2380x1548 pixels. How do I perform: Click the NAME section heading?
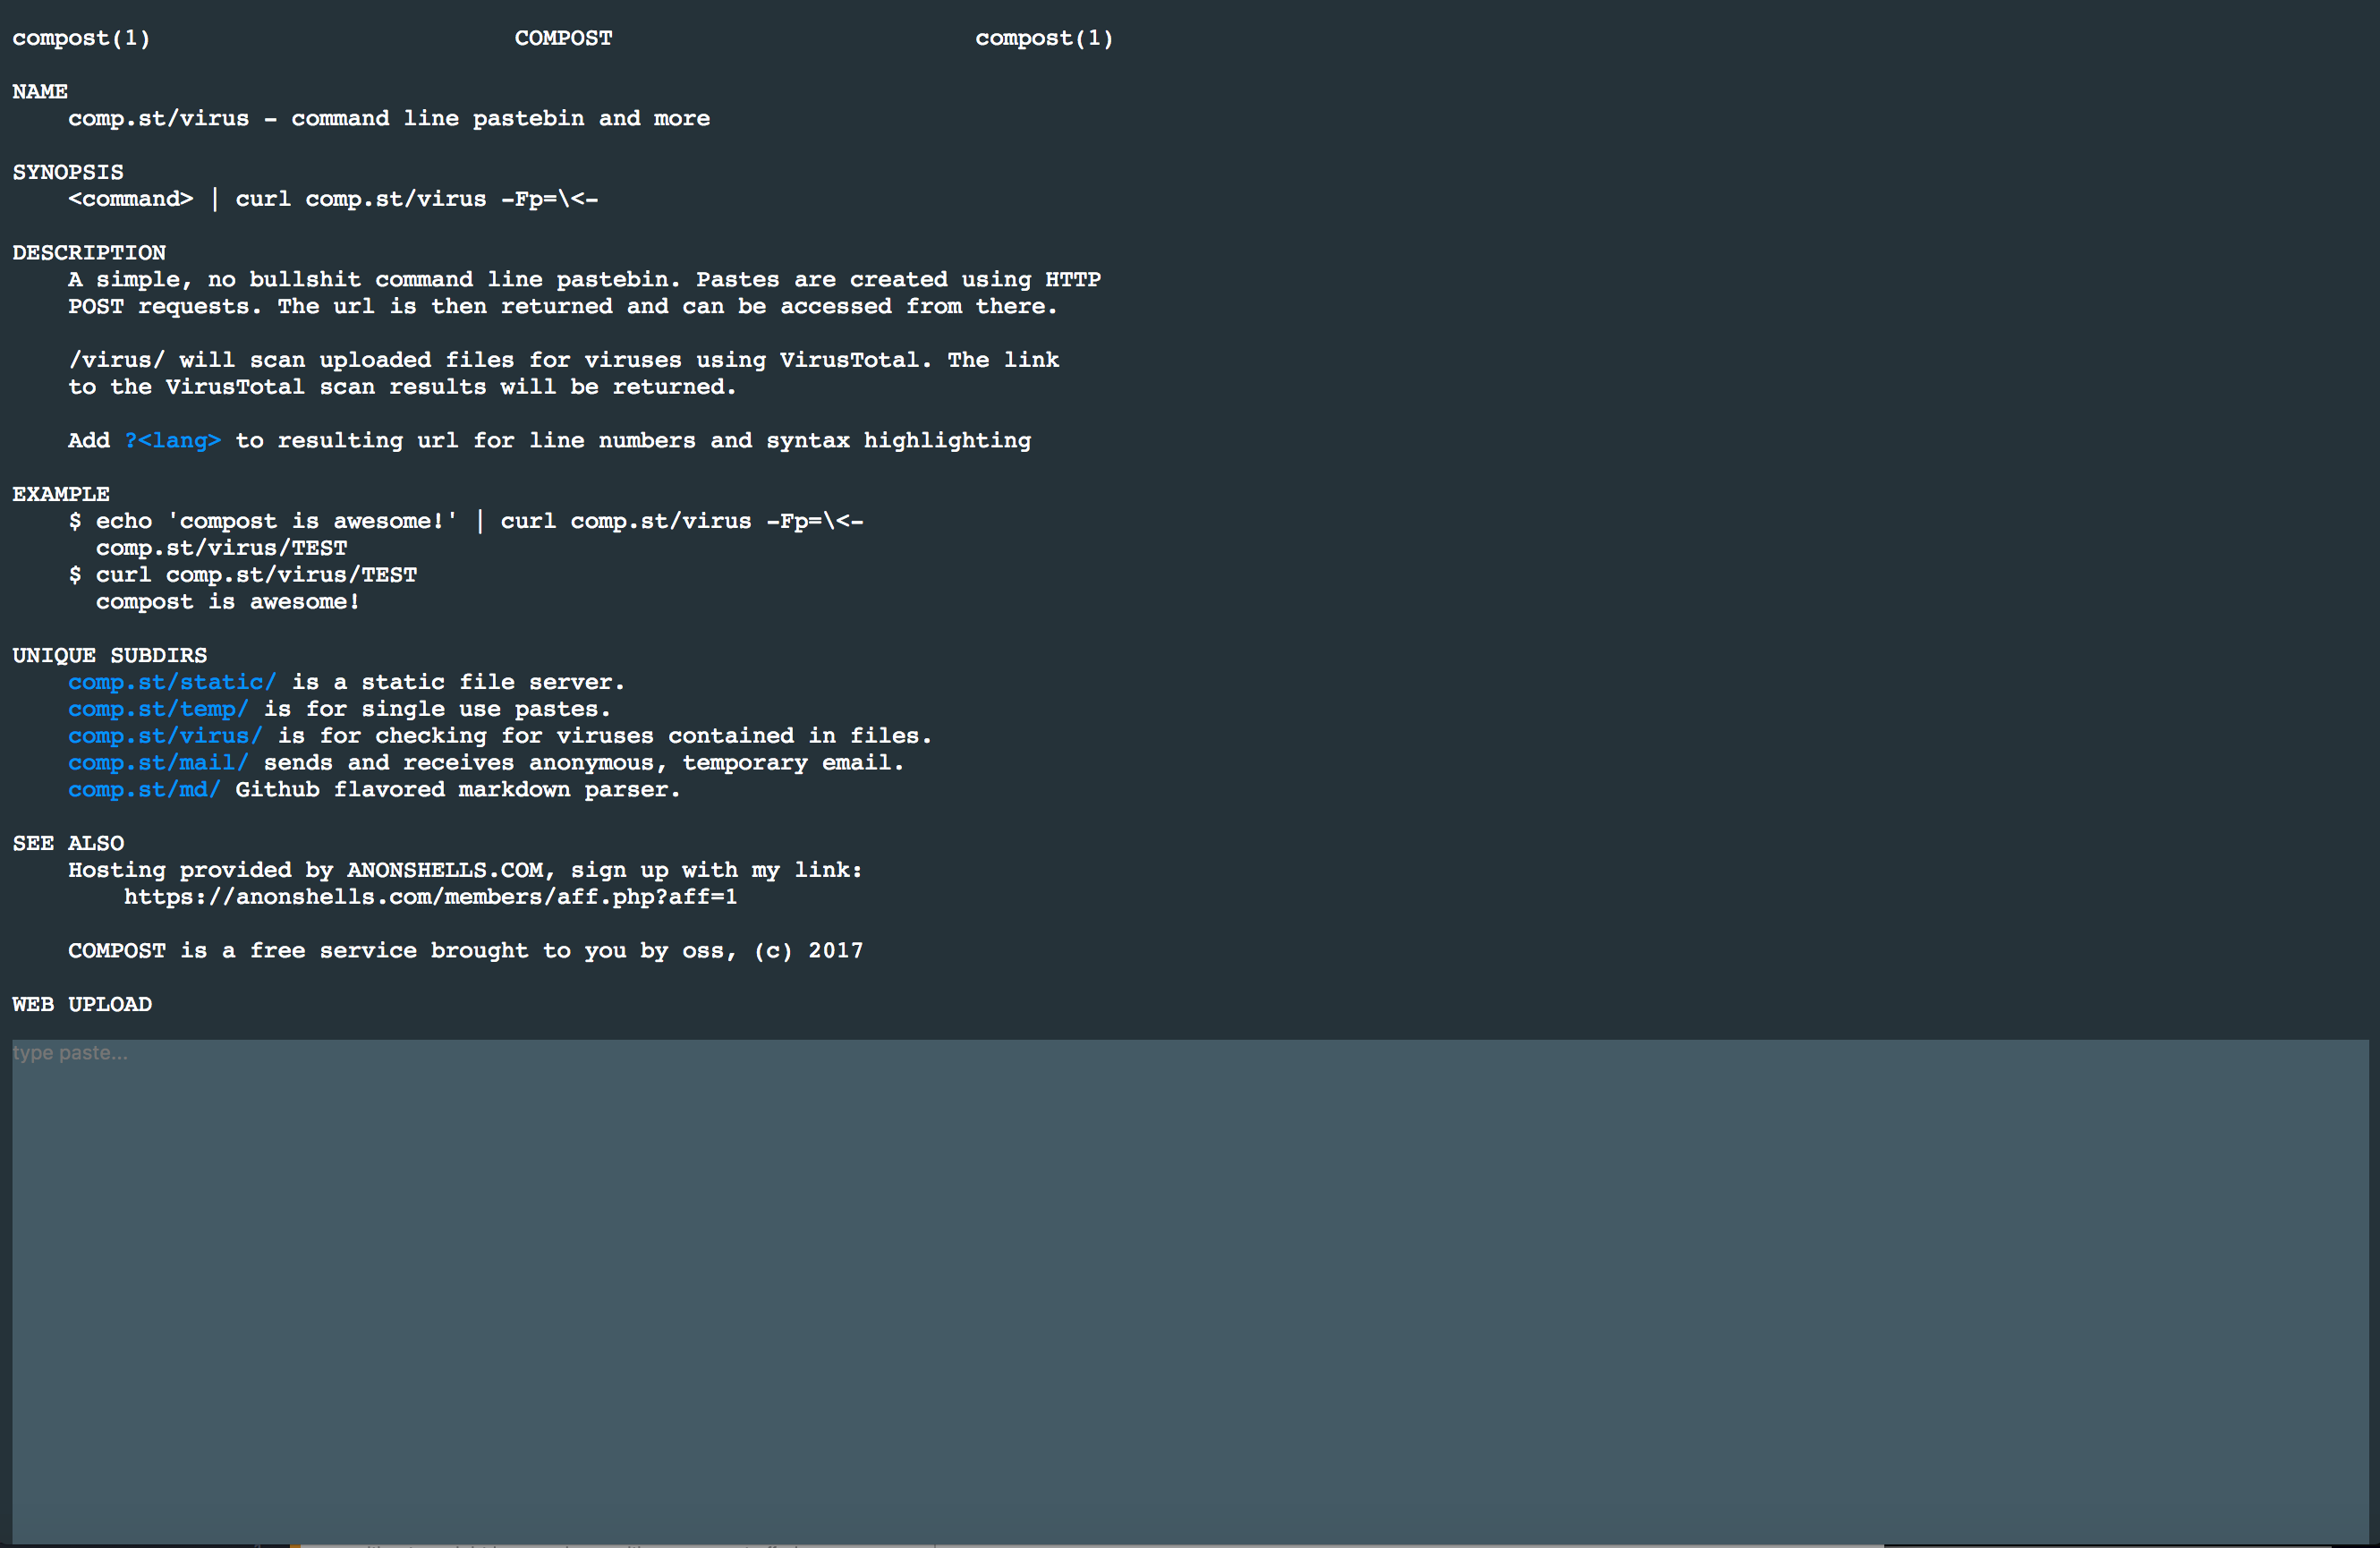pyautogui.click(x=40, y=92)
